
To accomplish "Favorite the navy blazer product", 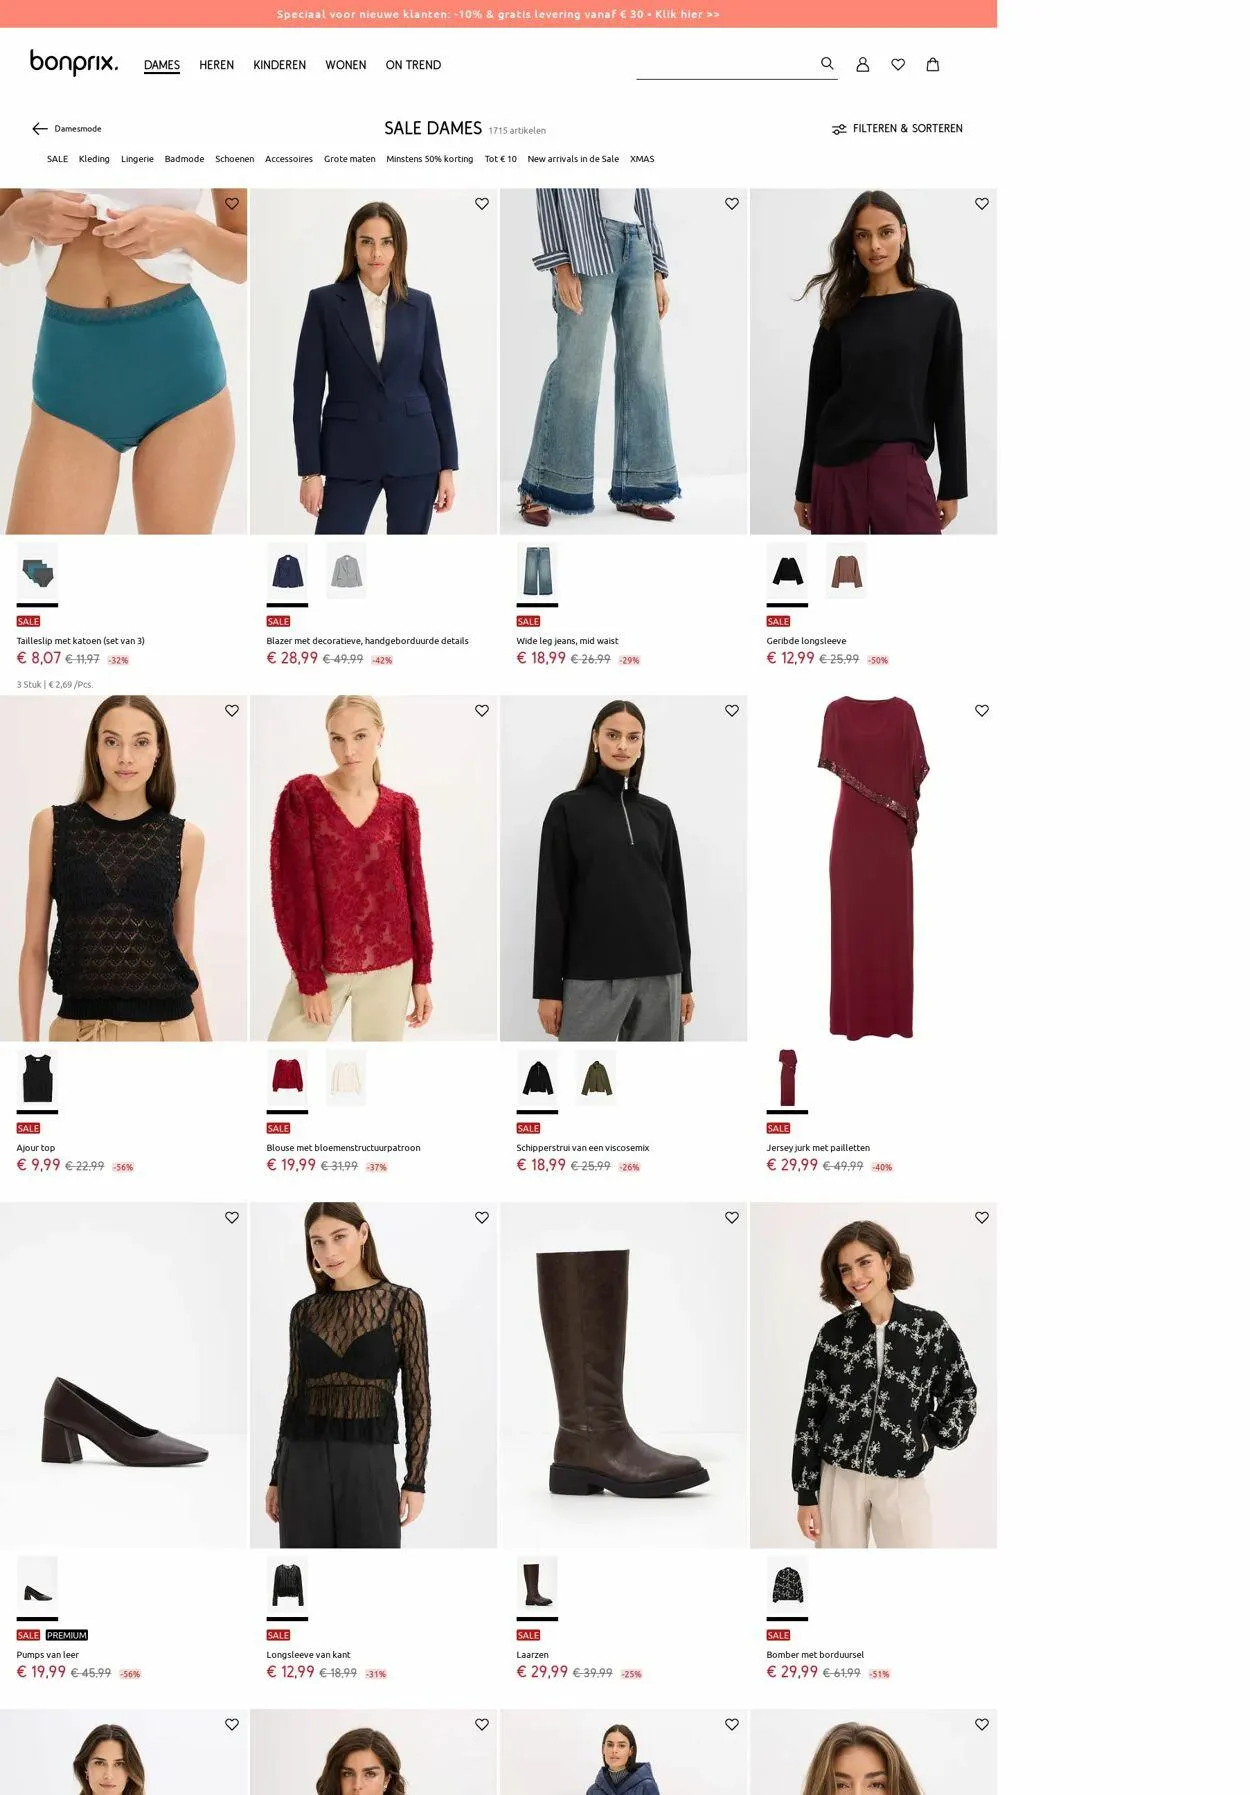I will click(482, 204).
